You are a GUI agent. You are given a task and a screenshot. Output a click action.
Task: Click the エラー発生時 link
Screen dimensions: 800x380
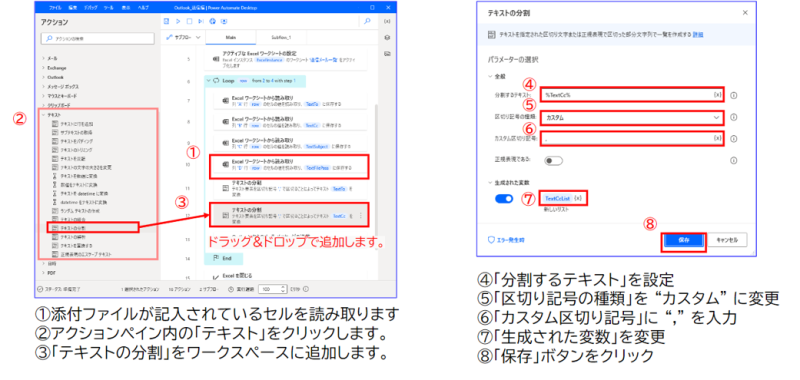(x=506, y=240)
